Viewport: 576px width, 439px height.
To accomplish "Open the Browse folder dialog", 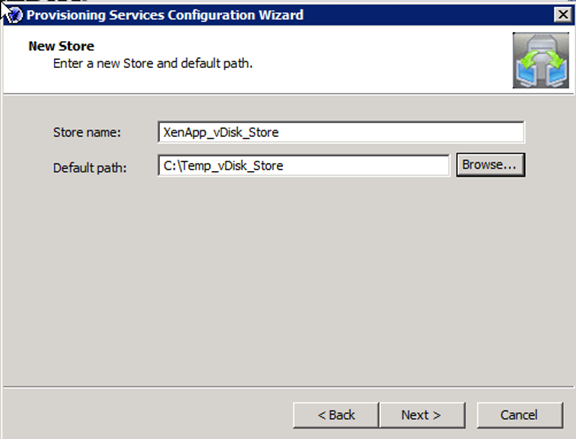I will (490, 165).
